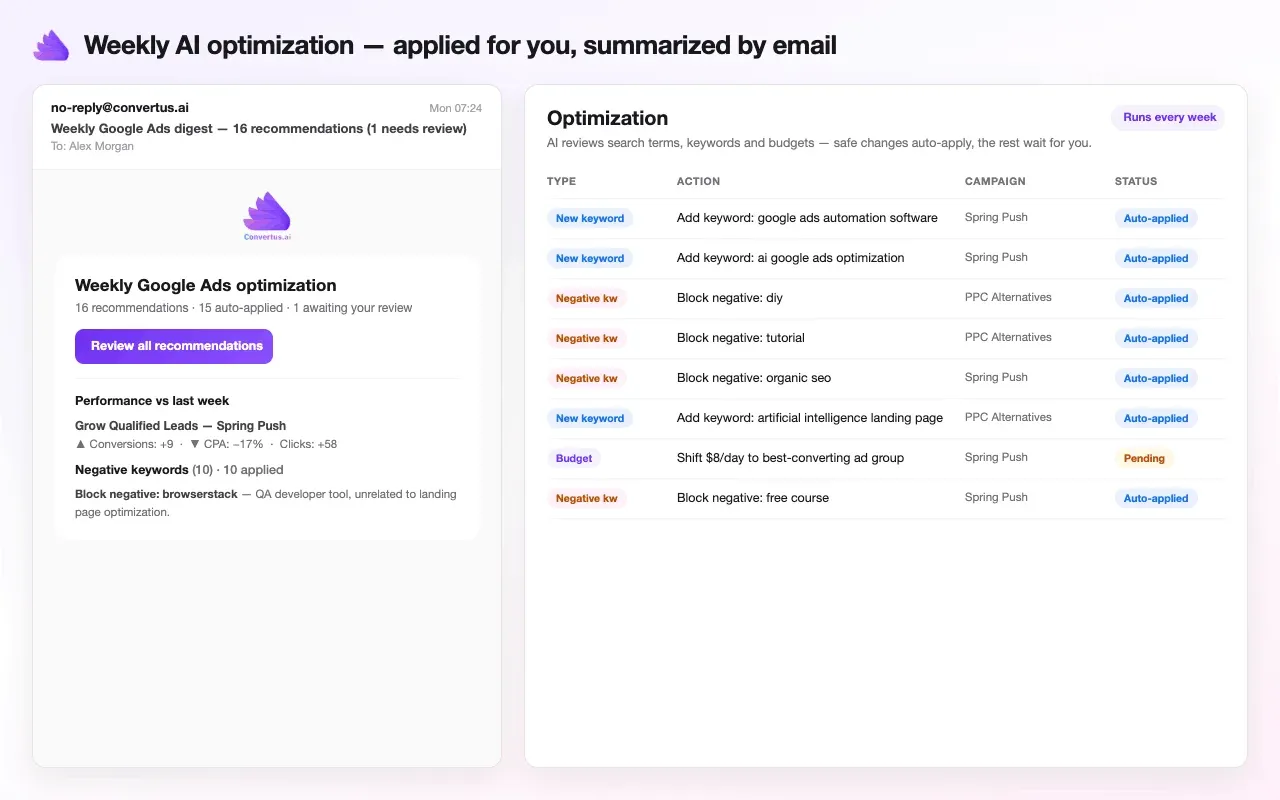Viewport: 1280px width, 800px height.
Task: Click the Optimization panel heading
Action: point(607,118)
